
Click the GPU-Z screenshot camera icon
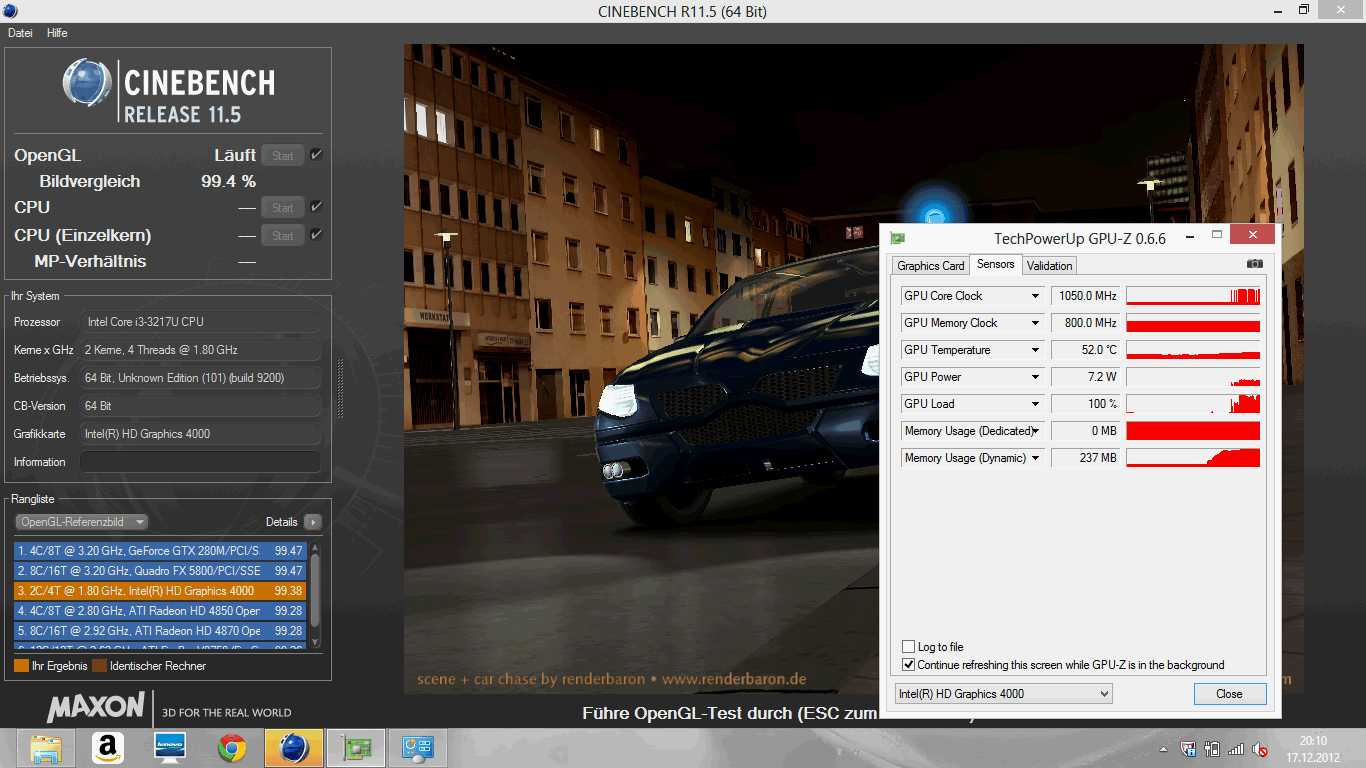(1254, 264)
